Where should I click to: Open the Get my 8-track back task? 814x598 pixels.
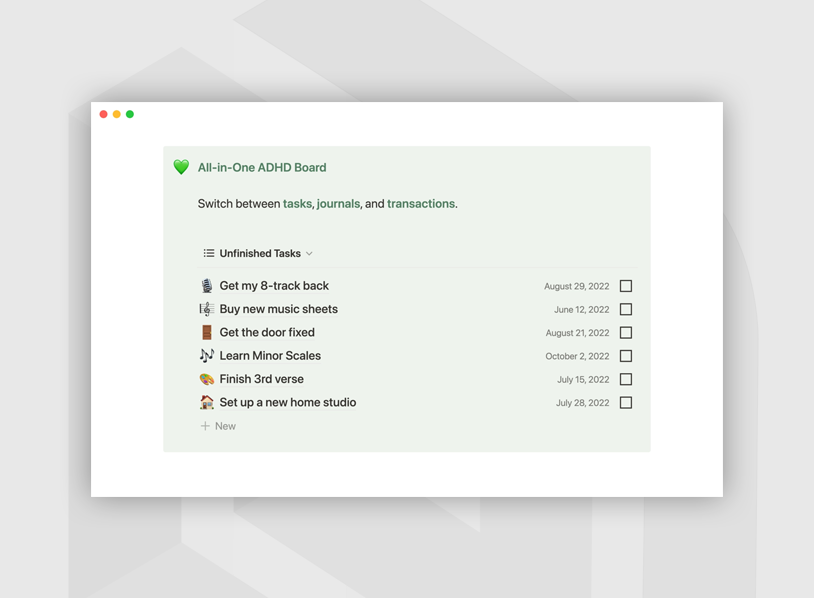click(274, 286)
